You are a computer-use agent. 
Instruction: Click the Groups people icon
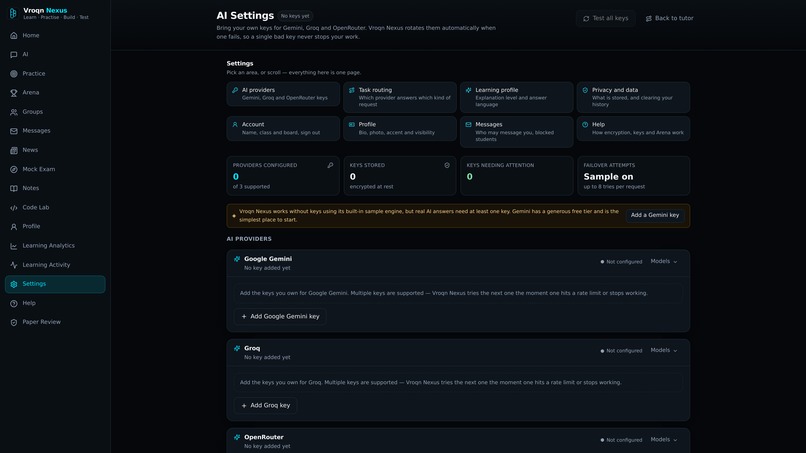tap(14, 112)
